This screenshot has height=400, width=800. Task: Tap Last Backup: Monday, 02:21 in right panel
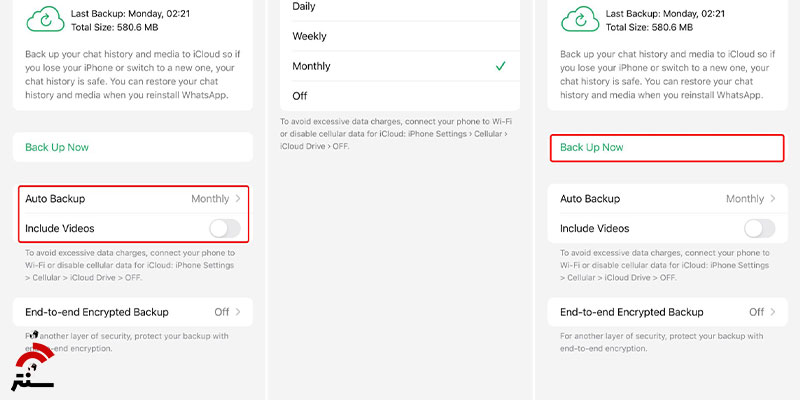coord(665,14)
